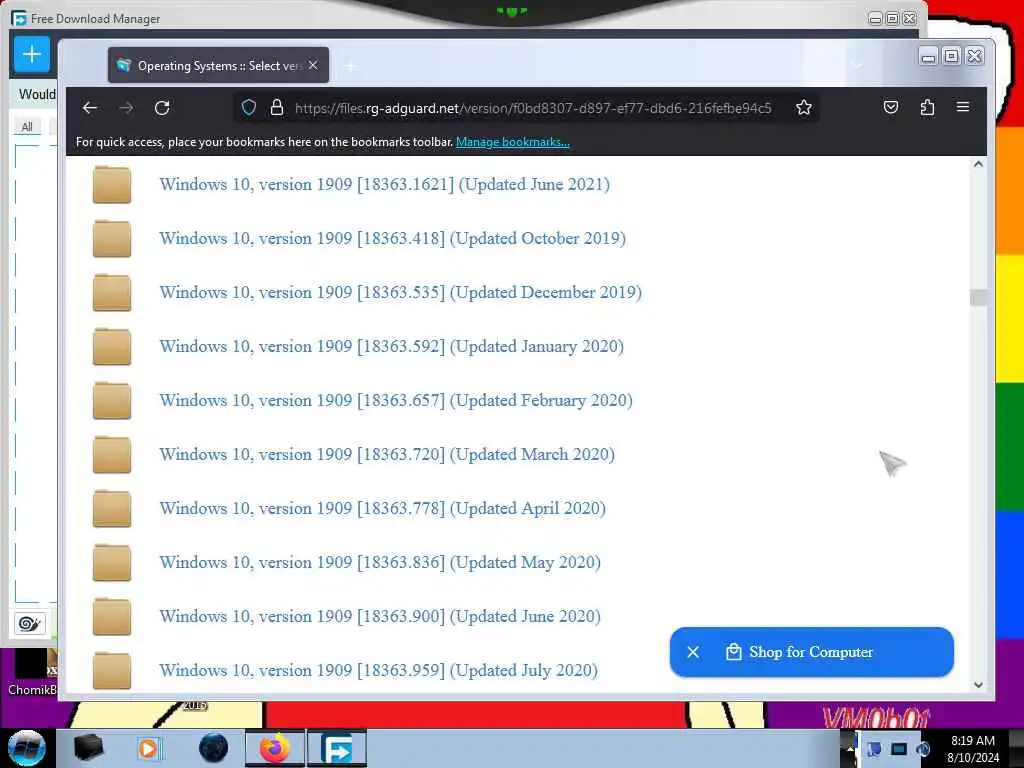This screenshot has width=1024, height=768.
Task: Open the Windows Start orb
Action: (26, 748)
